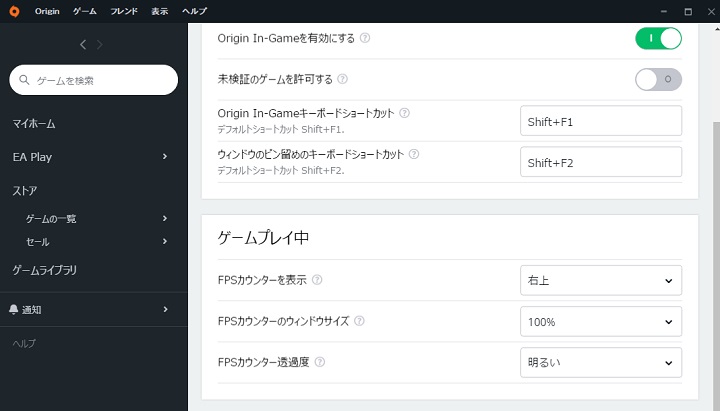This screenshot has height=411, width=720.
Task: Open the ゲーム menu
Action: click(x=84, y=11)
